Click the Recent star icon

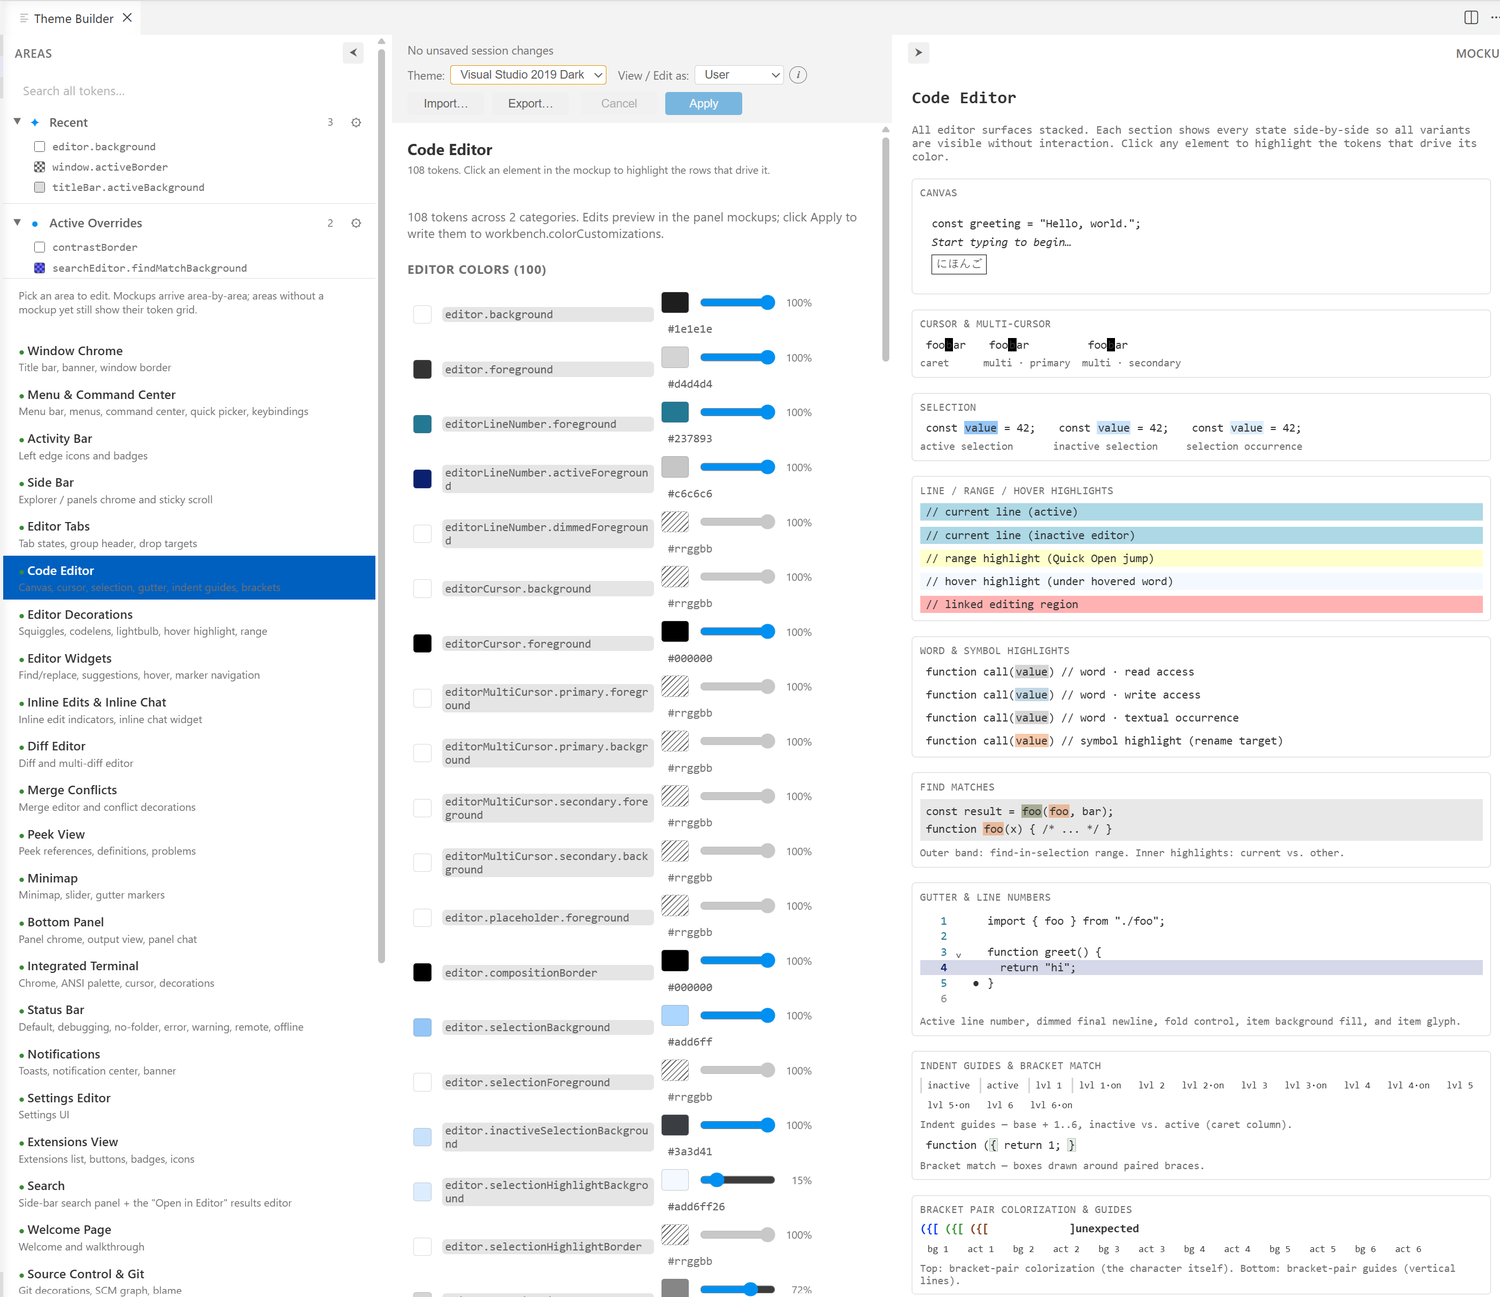[35, 122]
